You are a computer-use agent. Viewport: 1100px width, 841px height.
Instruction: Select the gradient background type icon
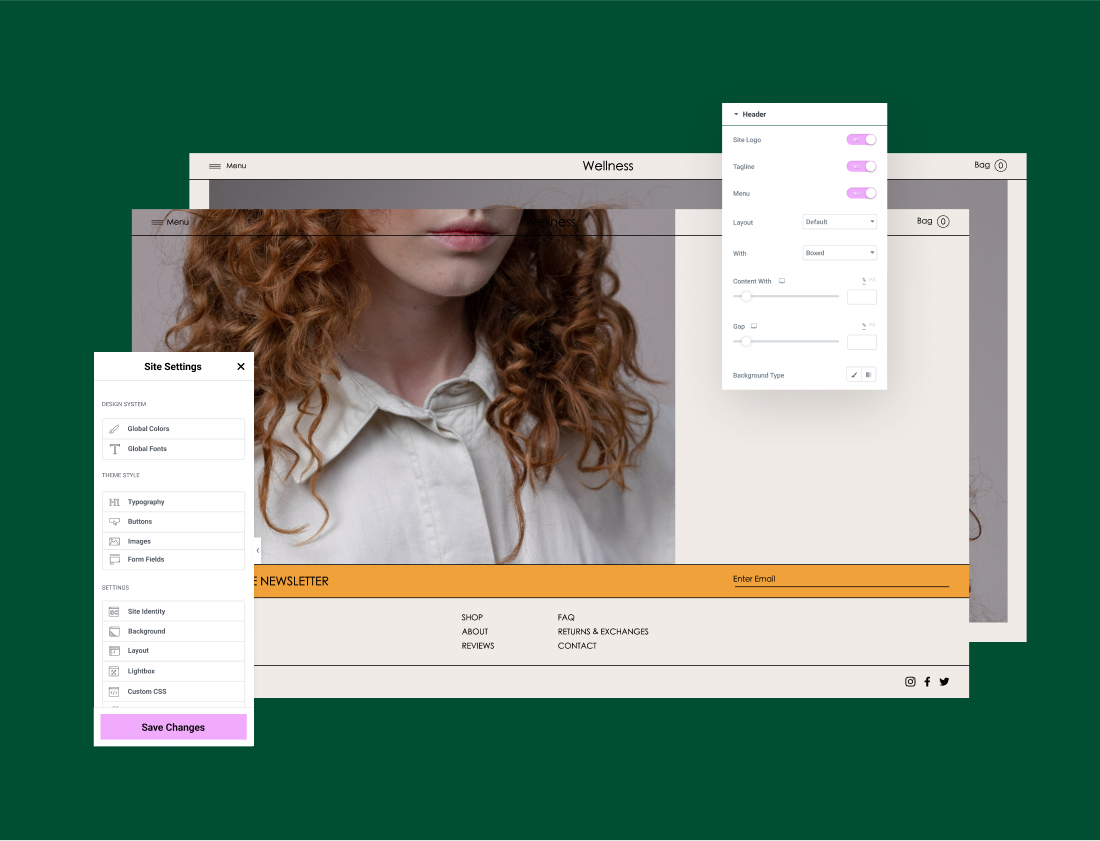(x=869, y=375)
